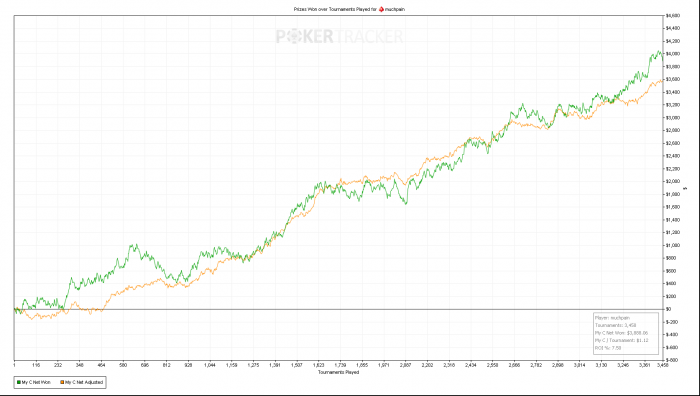Image resolution: width=700 pixels, height=396 pixels.
Task: Click the 1,275 tick on the x-axis
Action: (253, 365)
